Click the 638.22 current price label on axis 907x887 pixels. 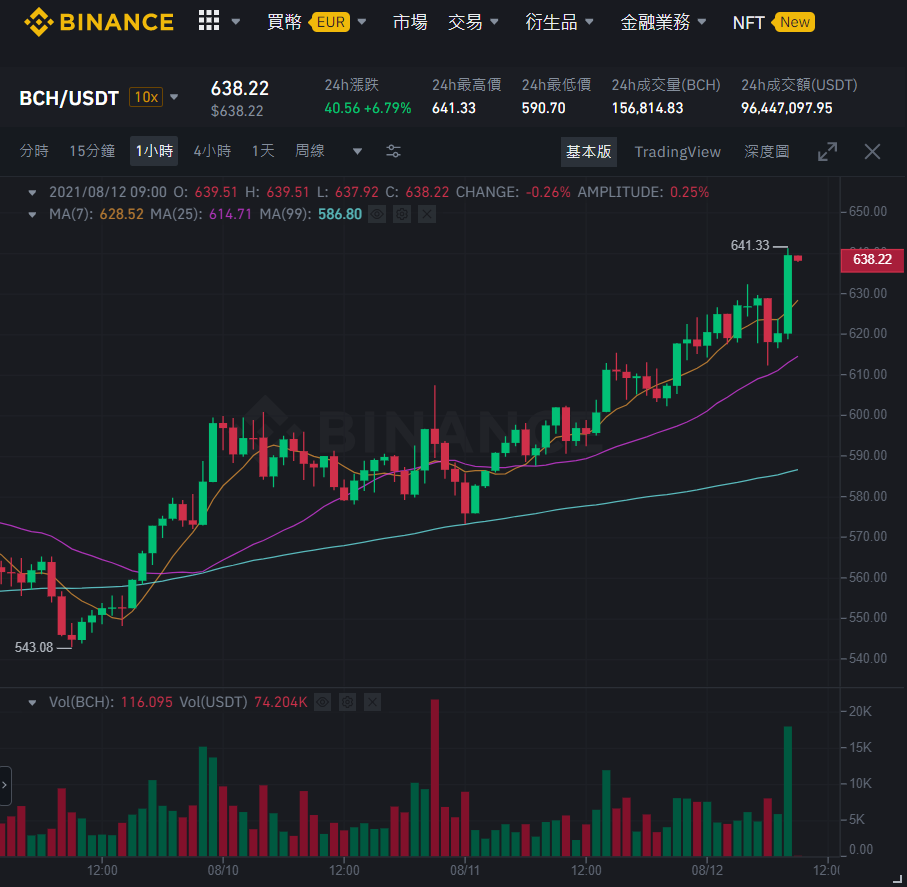point(872,259)
